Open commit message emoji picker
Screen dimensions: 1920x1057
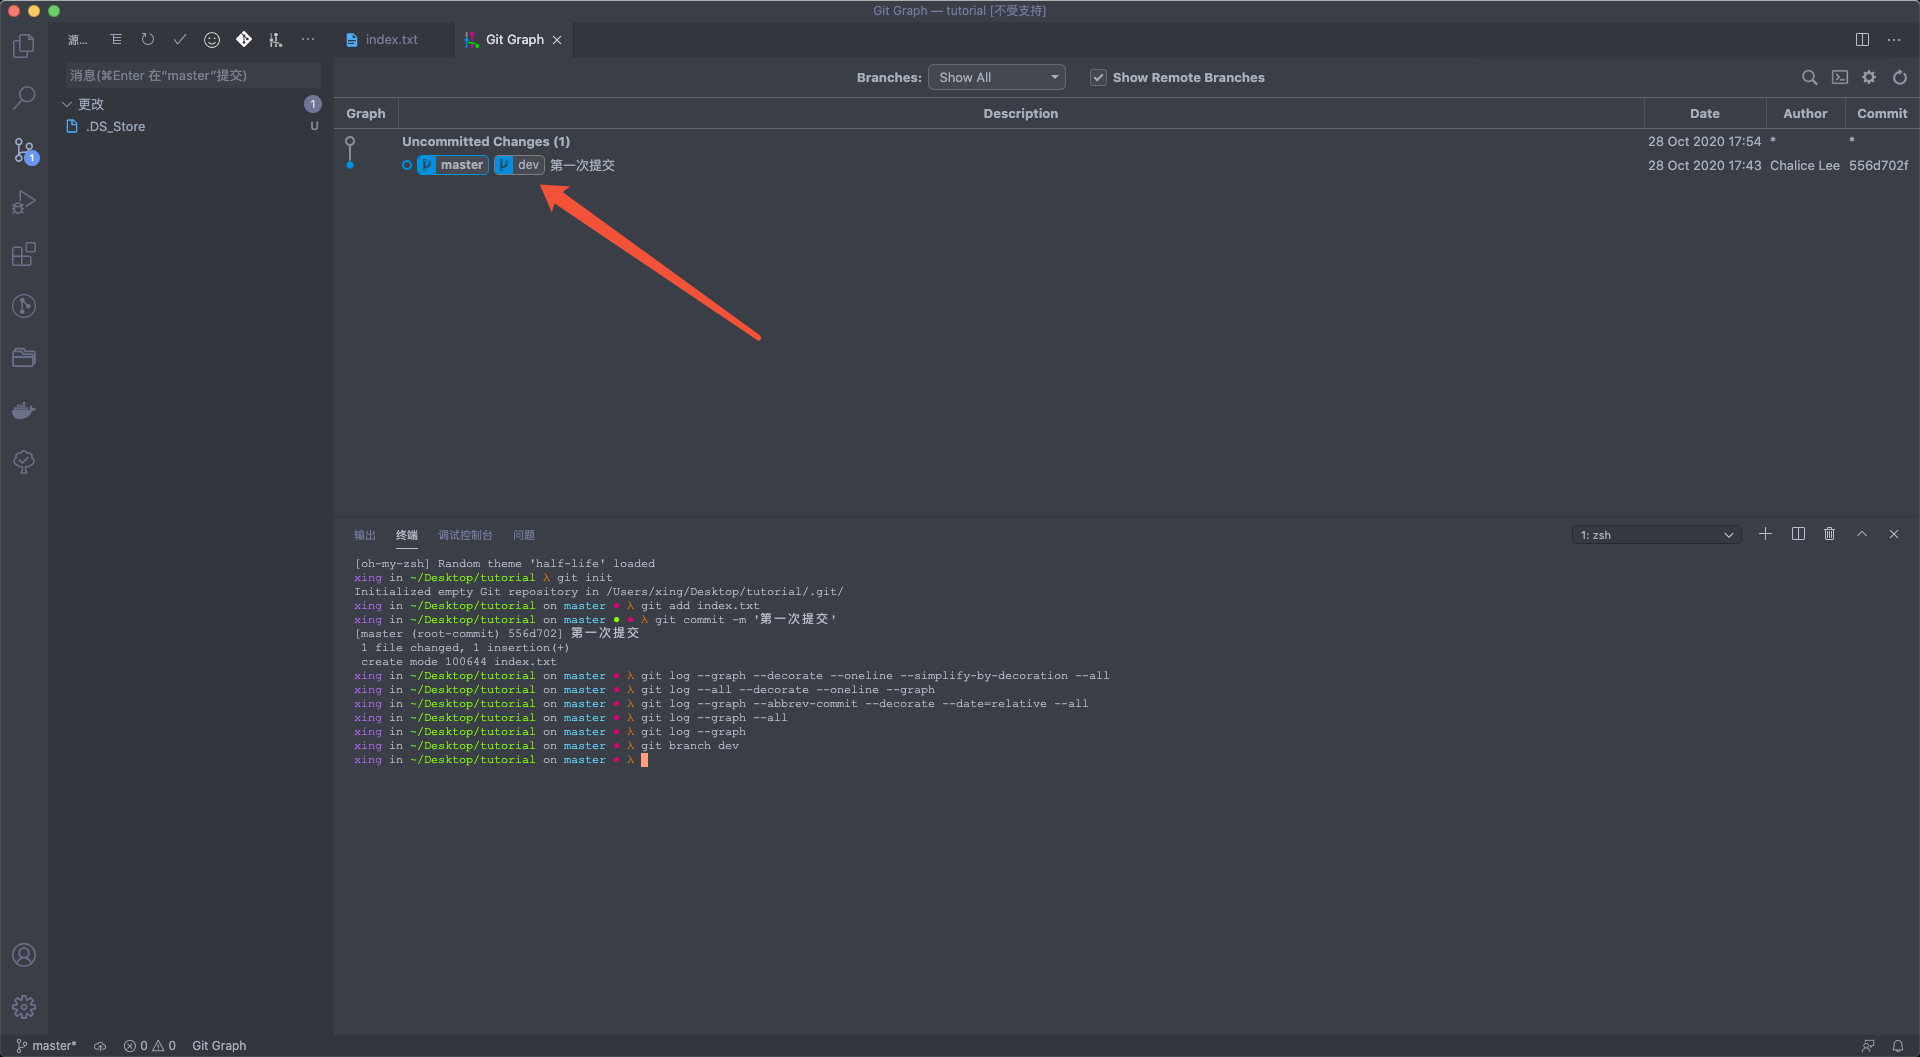pyautogui.click(x=212, y=39)
